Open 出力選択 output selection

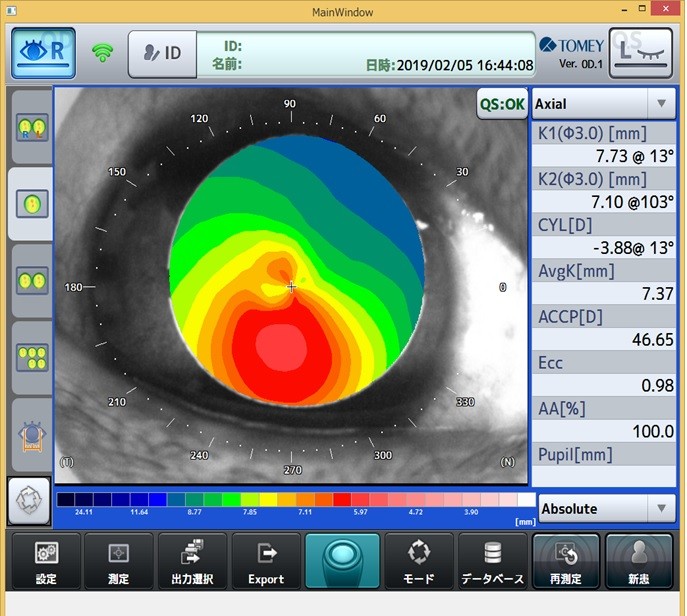tap(192, 560)
